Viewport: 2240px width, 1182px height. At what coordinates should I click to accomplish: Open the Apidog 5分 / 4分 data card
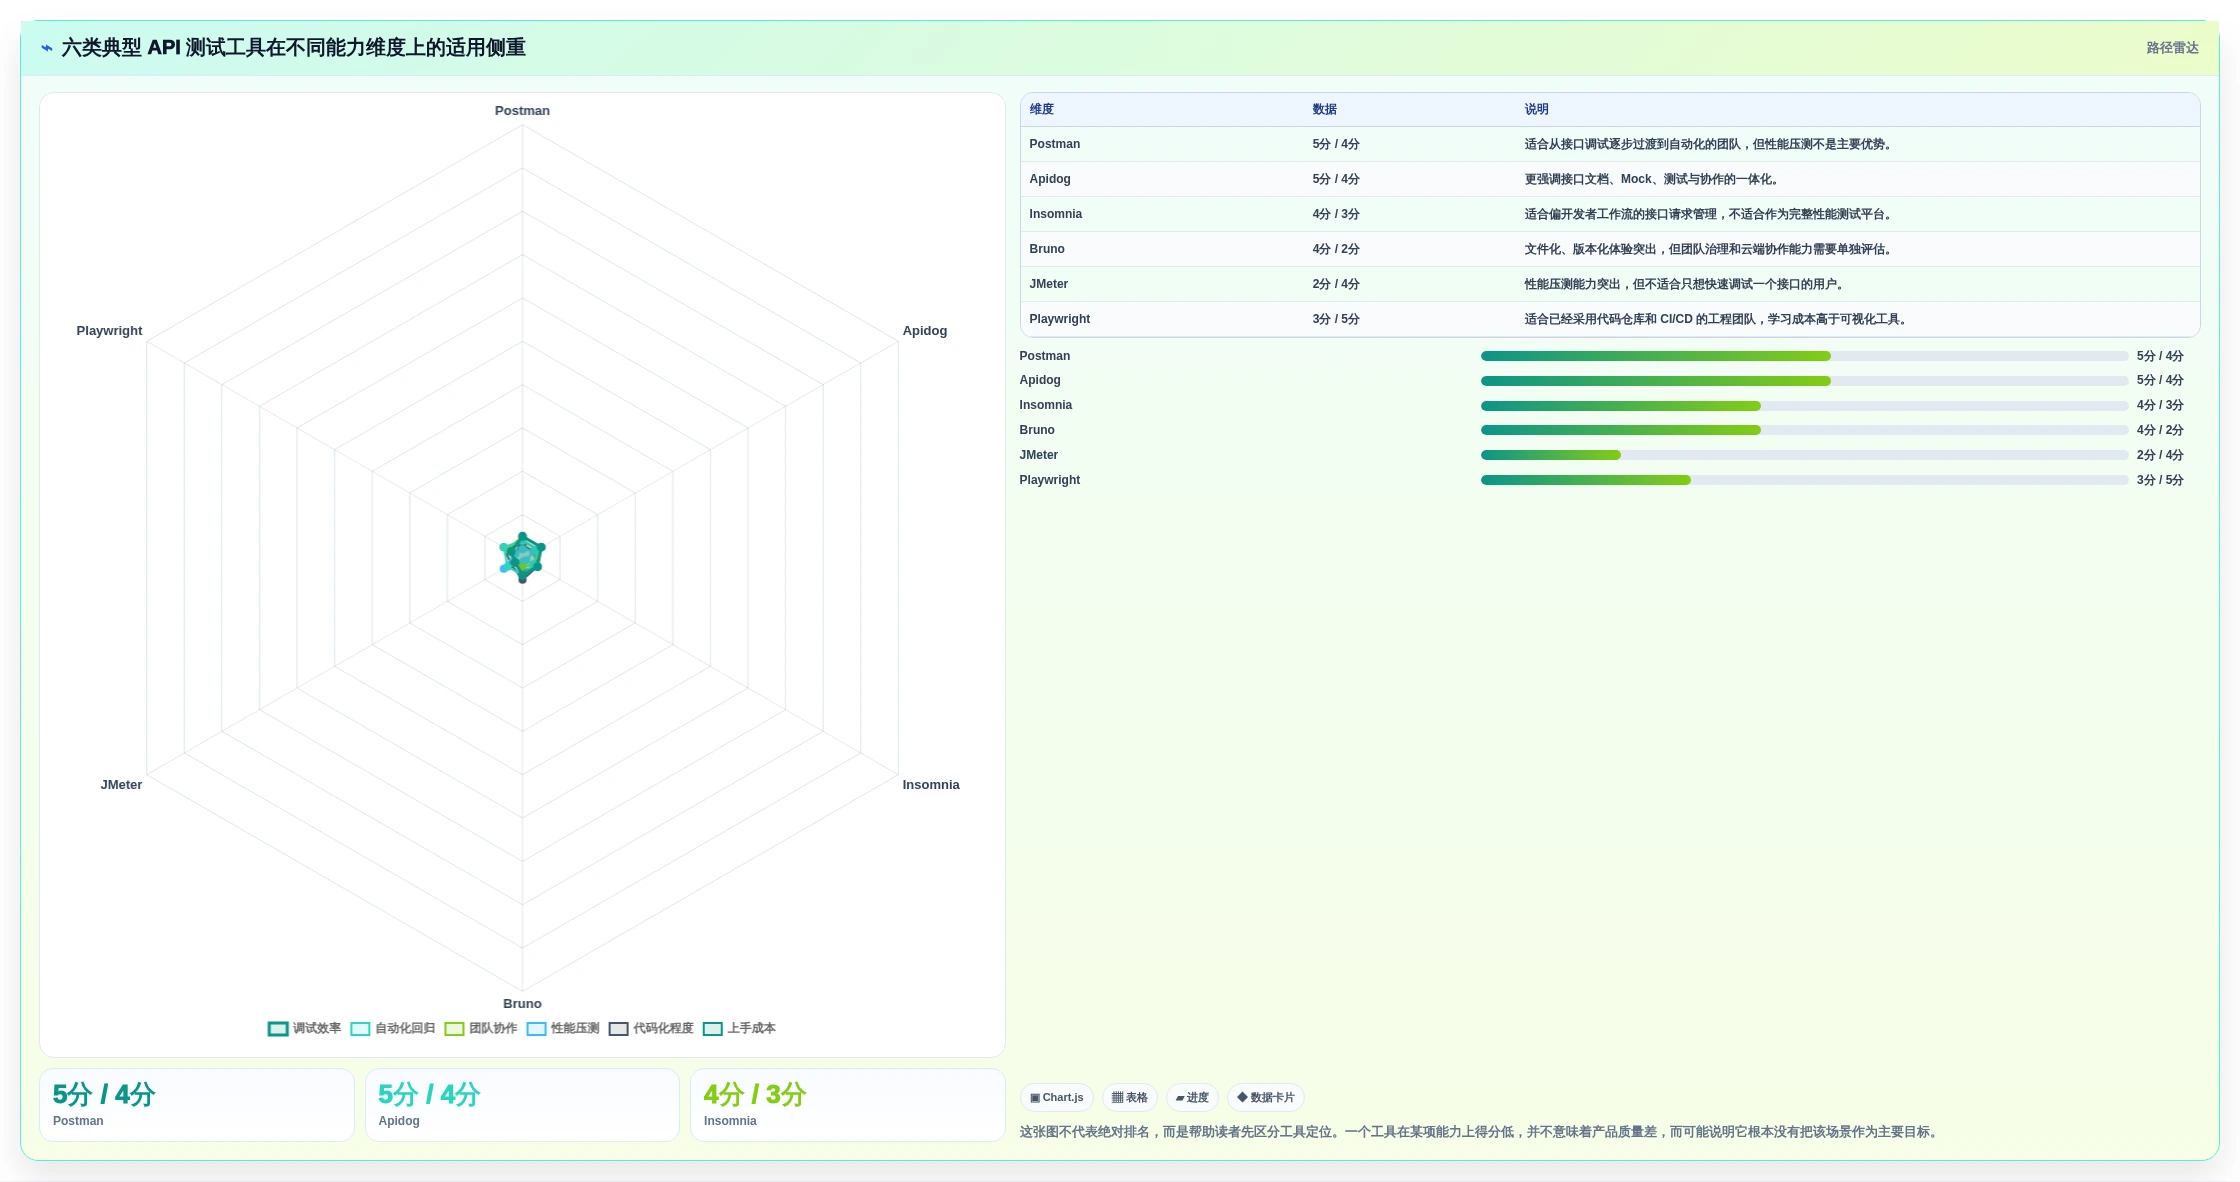pos(522,1105)
